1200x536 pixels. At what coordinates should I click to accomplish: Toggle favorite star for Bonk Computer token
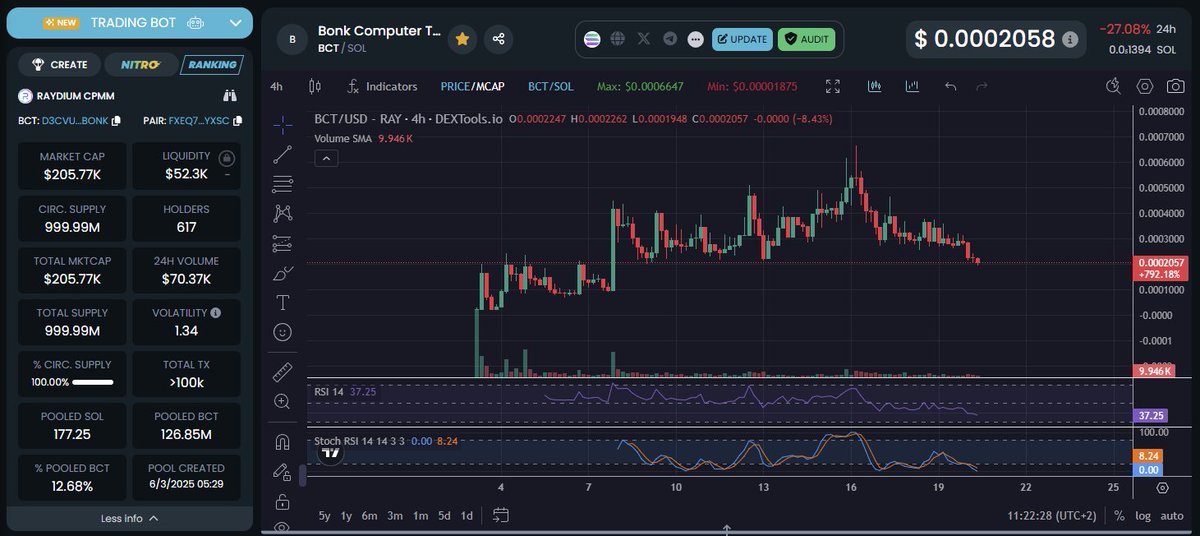(x=462, y=39)
